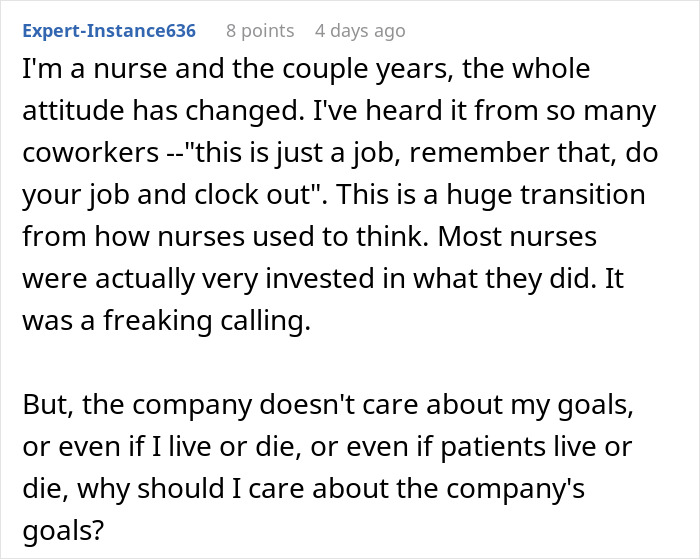The width and height of the screenshot is (700, 559).
Task: Click the 8 points score
Action: [260, 31]
